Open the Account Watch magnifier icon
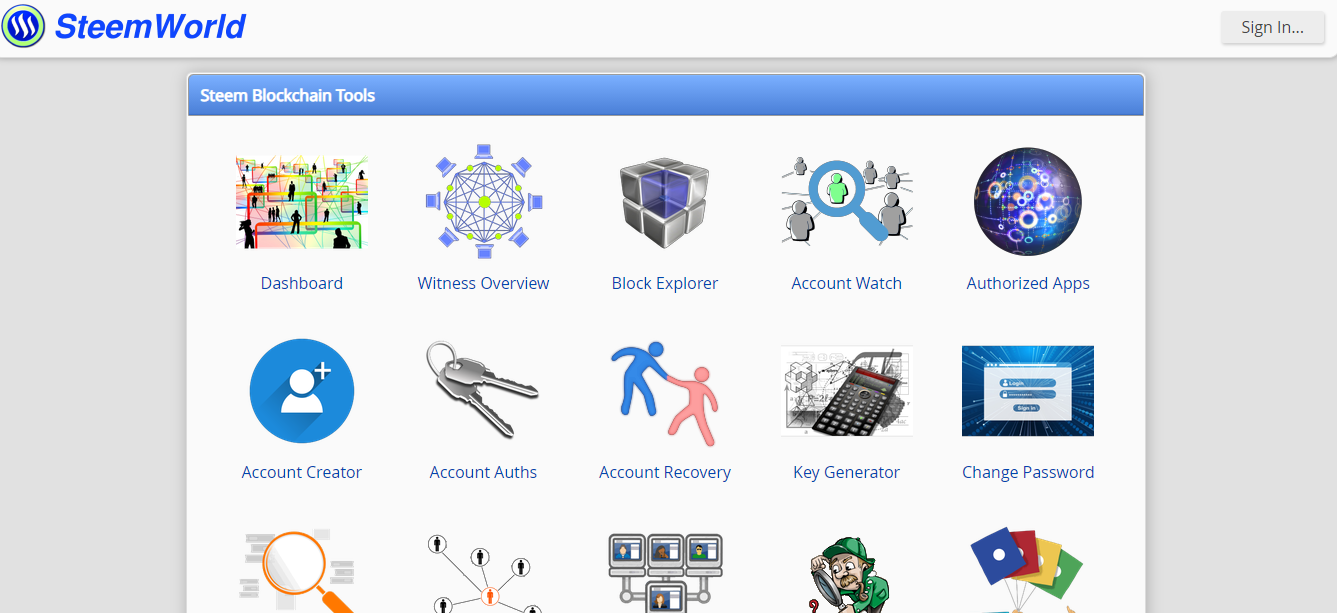Screen dimensions: 1337x613 (847, 202)
